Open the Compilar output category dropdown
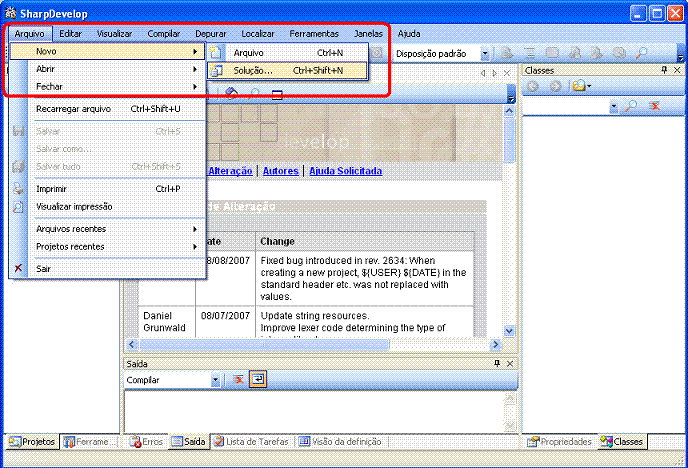Screen dimensions: 688x468 (x=215, y=380)
